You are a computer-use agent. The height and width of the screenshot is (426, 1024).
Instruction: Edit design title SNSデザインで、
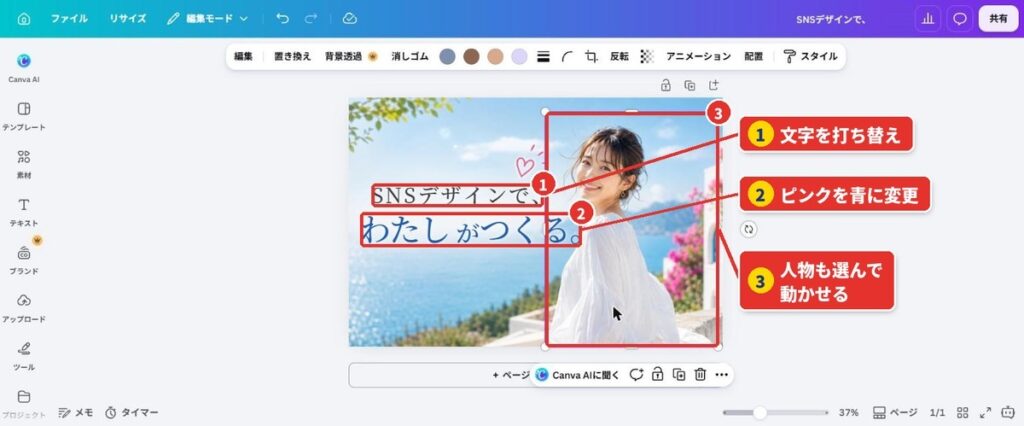831,19
